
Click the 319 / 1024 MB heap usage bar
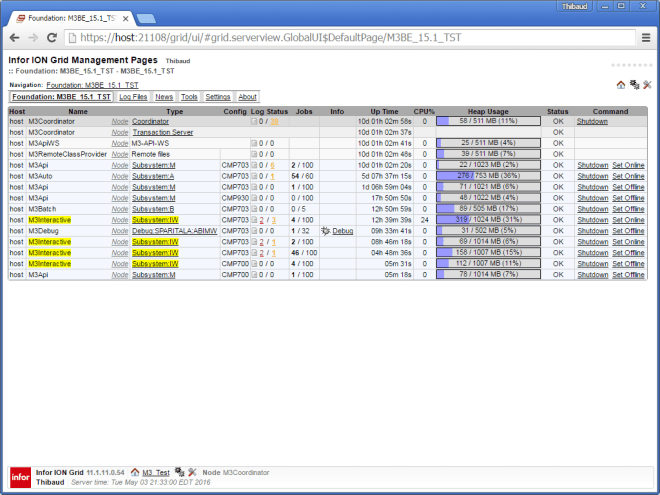click(489, 219)
